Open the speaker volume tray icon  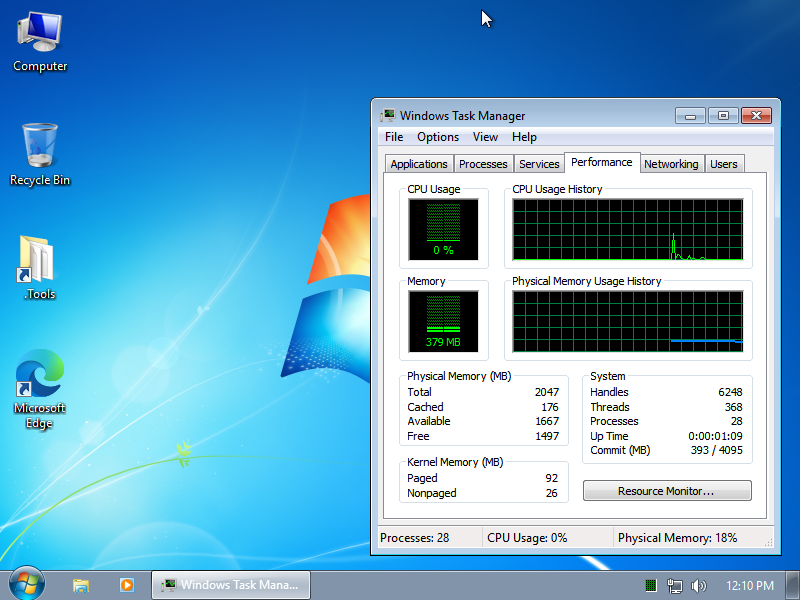click(700, 585)
